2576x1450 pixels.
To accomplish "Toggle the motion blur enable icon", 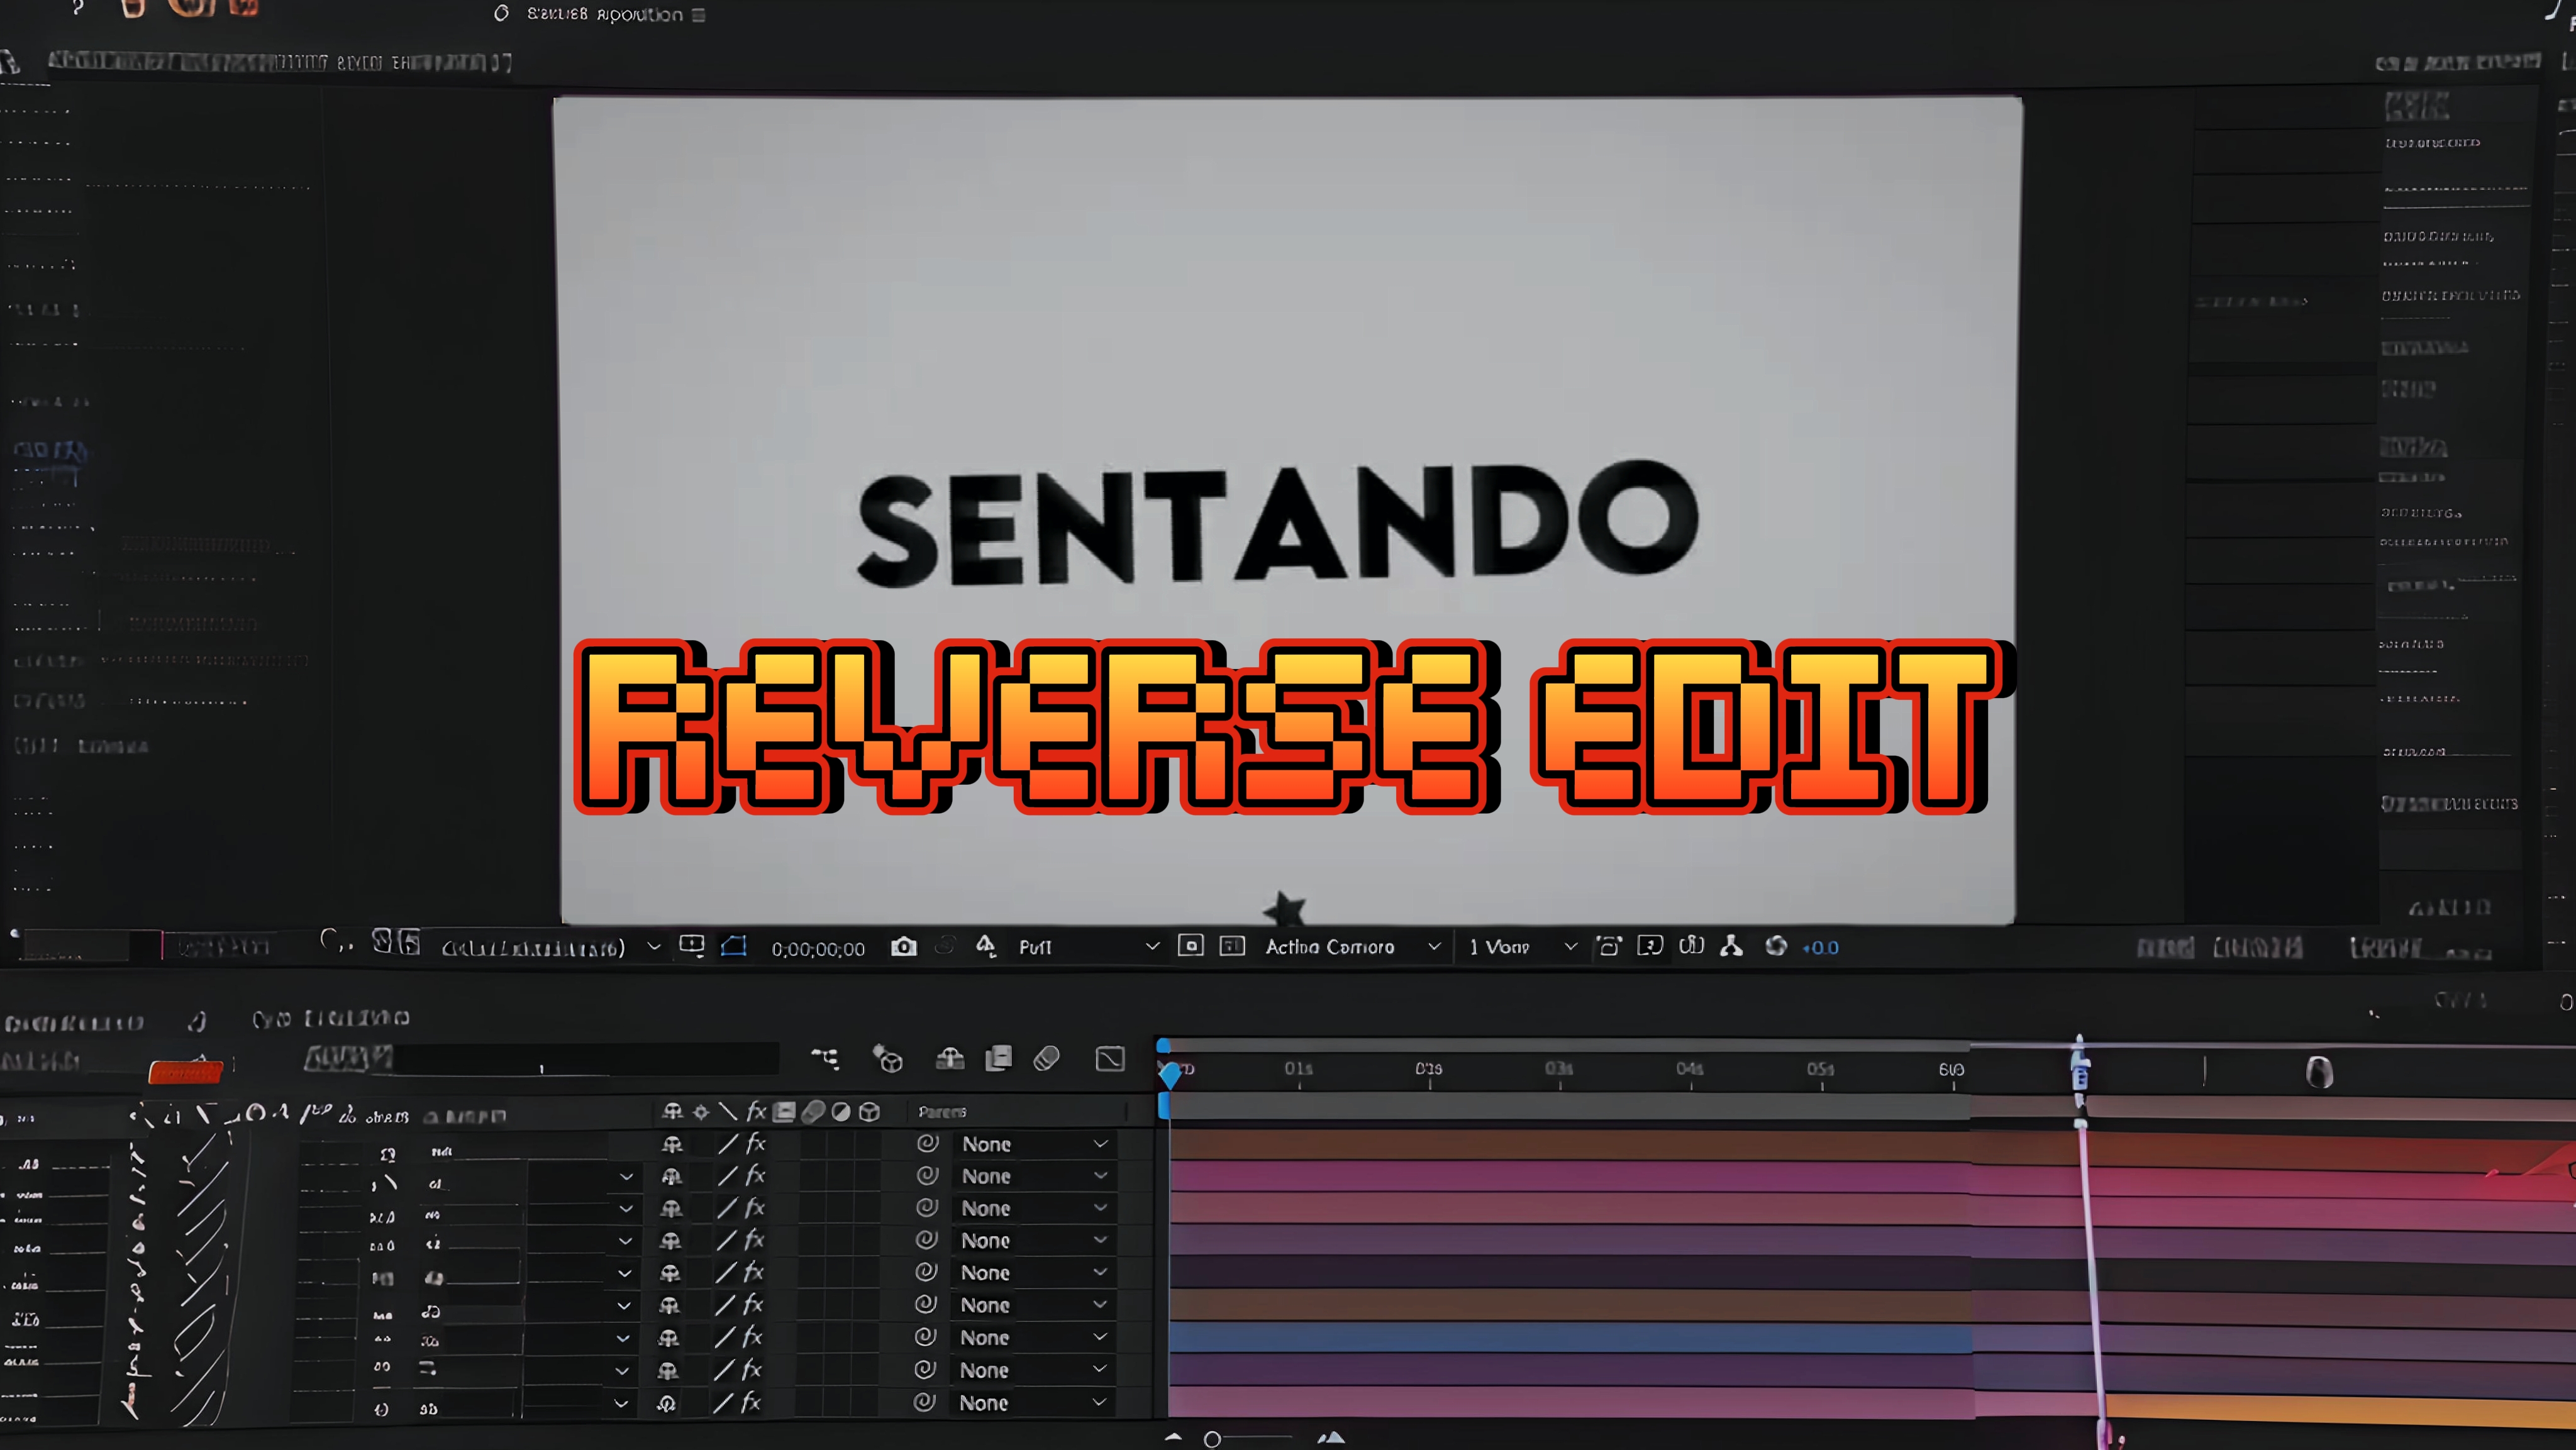I will pos(1046,1058).
